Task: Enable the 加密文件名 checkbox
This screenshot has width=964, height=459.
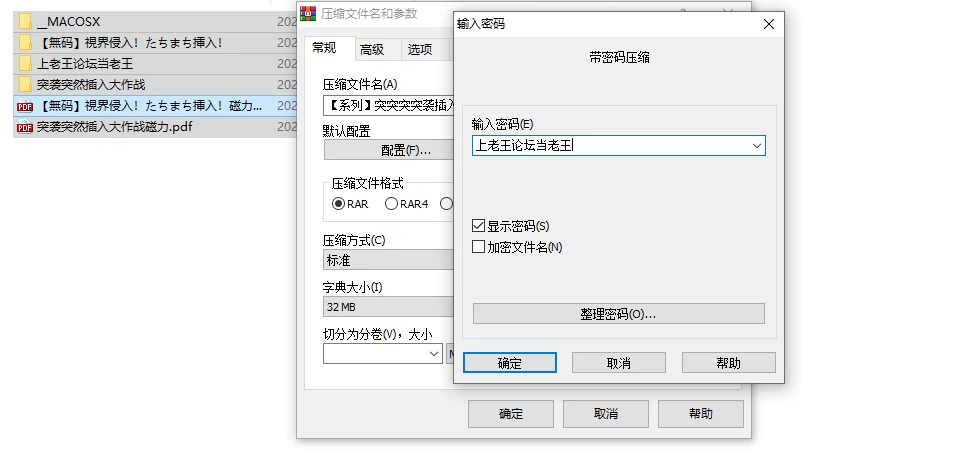Action: [478, 247]
